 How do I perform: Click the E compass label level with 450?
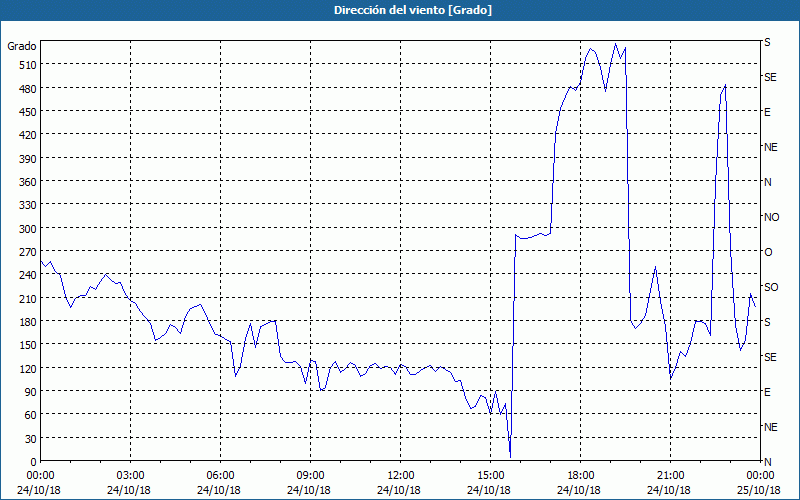pyautogui.click(x=767, y=112)
